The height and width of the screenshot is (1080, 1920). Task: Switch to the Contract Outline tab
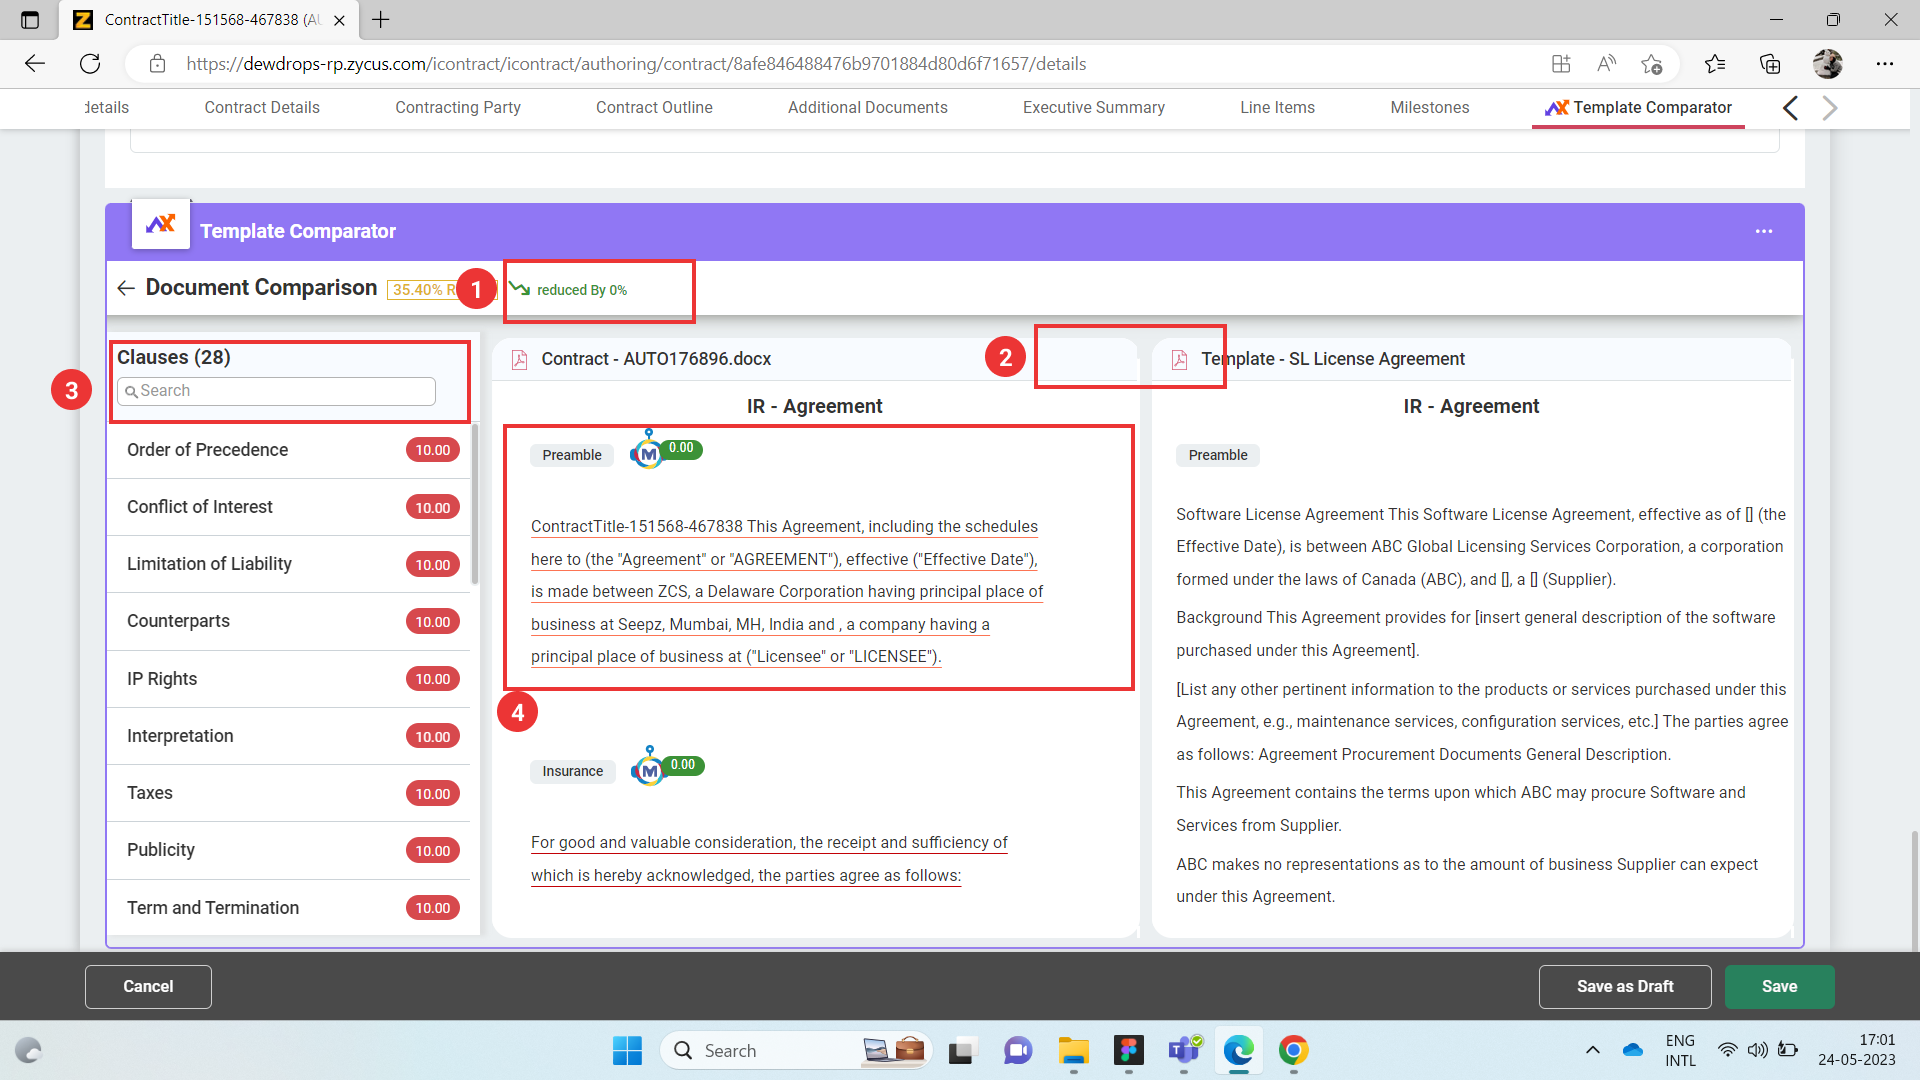(654, 107)
